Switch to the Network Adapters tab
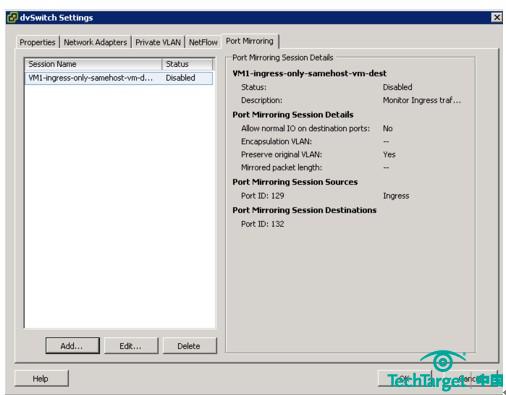506x395 pixels. (95, 42)
